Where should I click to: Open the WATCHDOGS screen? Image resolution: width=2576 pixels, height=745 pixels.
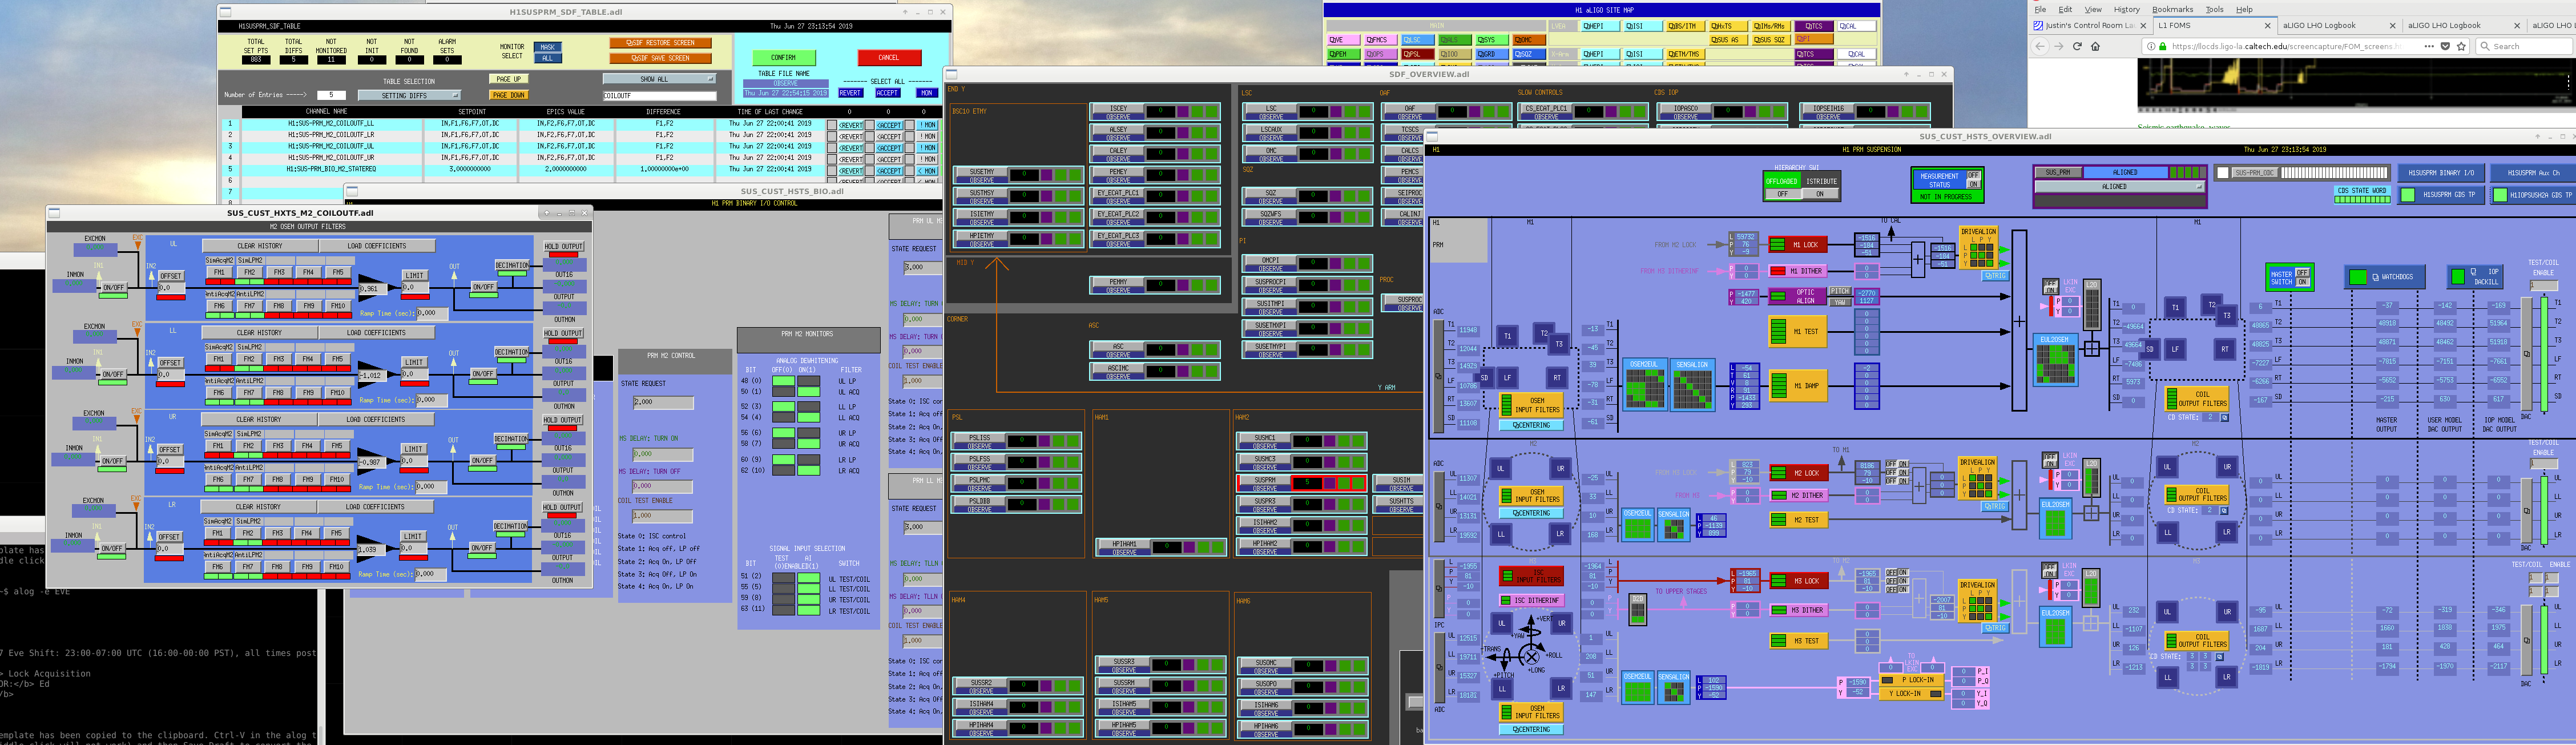2385,277
